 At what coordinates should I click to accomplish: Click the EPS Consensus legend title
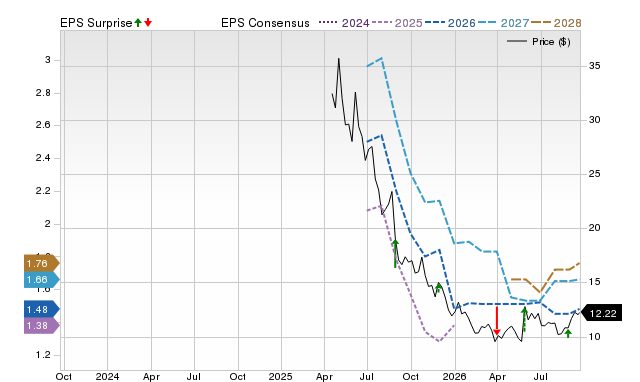265,23
